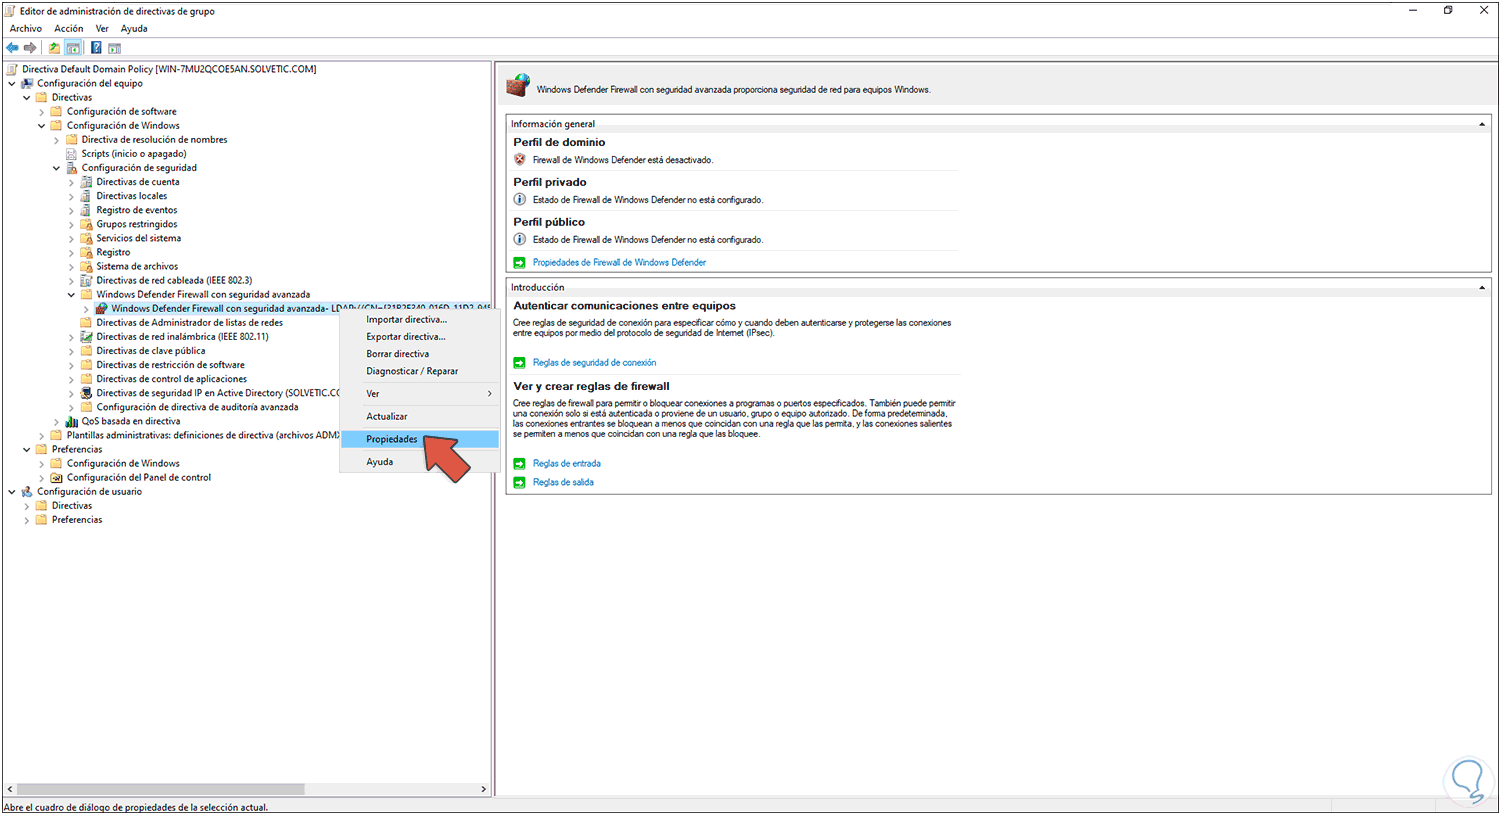Click the blue Back arrow in the toolbar
This screenshot has height=813, width=1500.
point(12,48)
